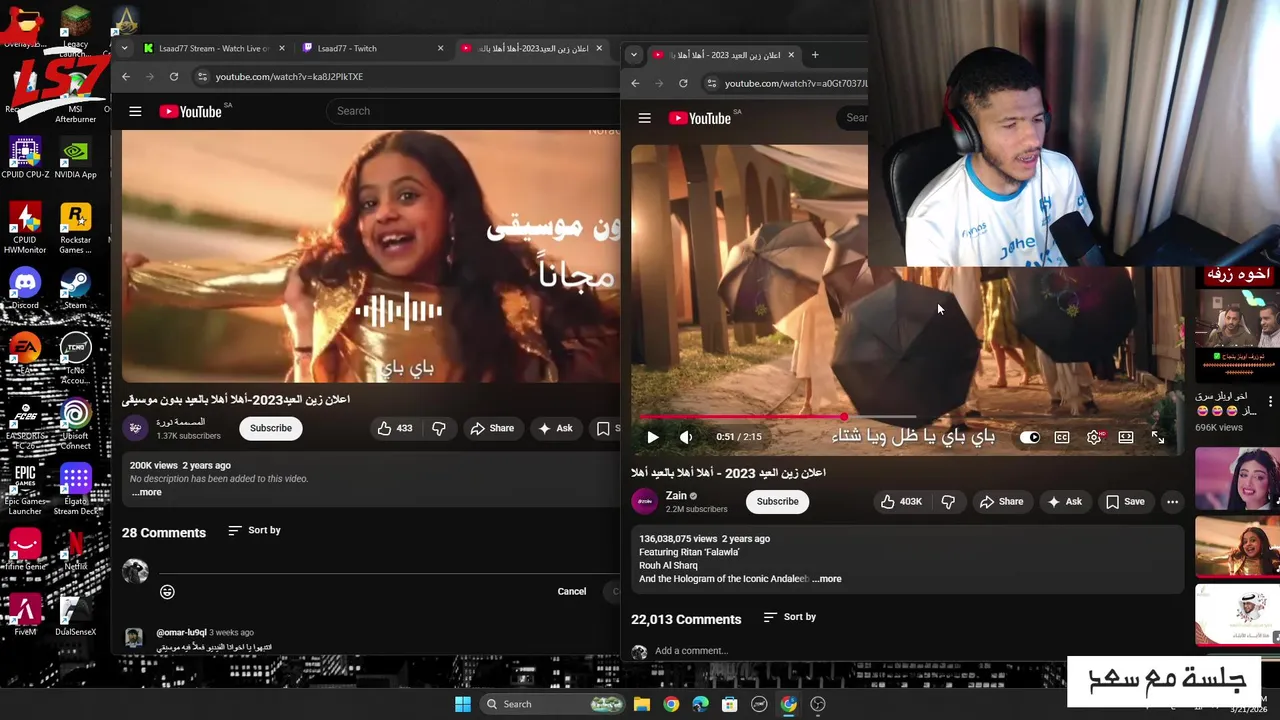Open more options for recommended video
Viewport: 1280px width, 720px height.
coord(1271,402)
